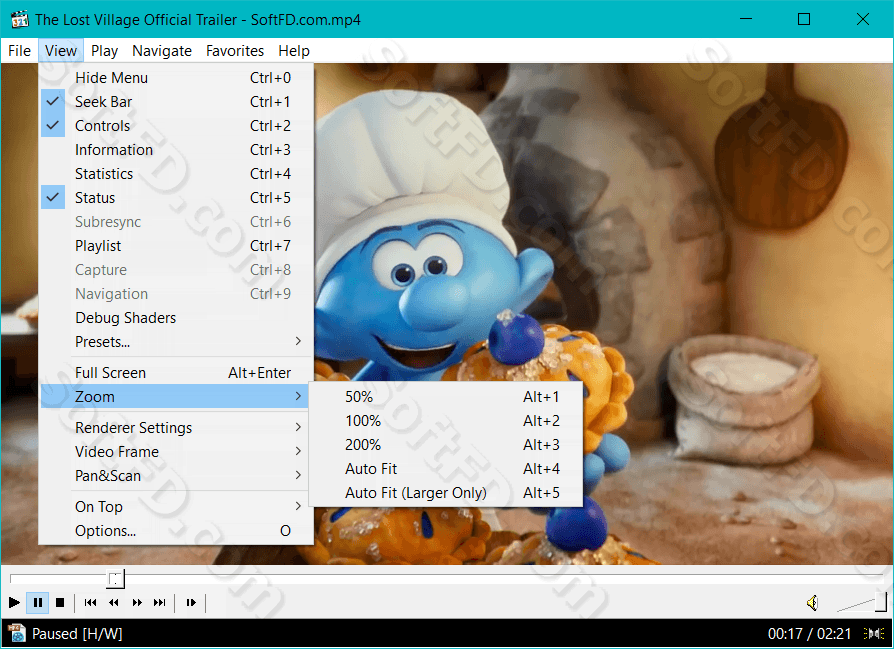This screenshot has height=649, width=894.
Task: Click the frame-step icon
Action: pyautogui.click(x=191, y=602)
